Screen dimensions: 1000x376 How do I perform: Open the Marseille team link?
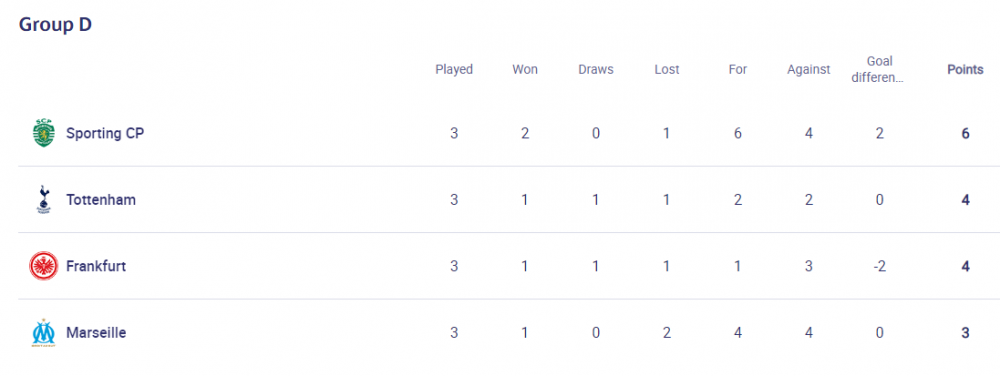point(96,333)
